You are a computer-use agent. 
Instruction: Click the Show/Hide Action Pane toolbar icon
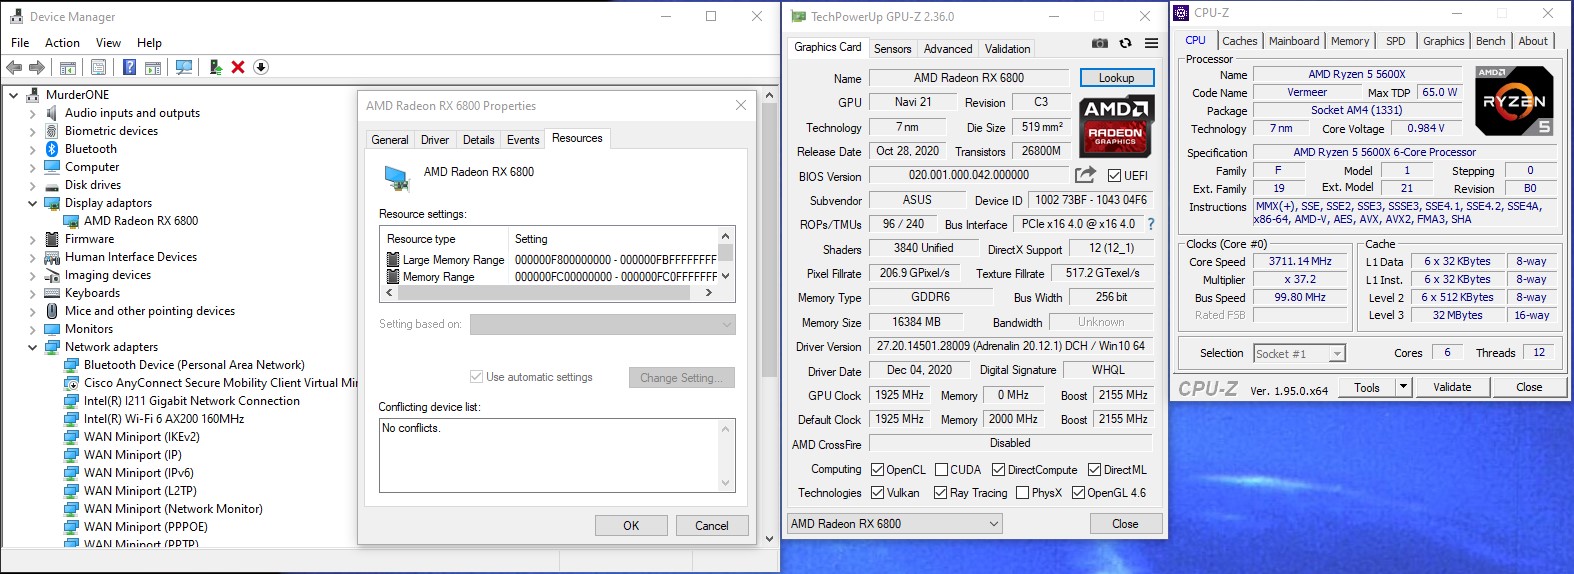click(x=153, y=67)
